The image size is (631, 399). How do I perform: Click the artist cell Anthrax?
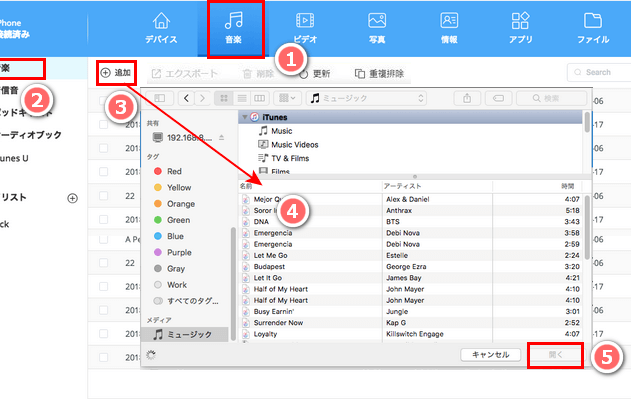399,211
